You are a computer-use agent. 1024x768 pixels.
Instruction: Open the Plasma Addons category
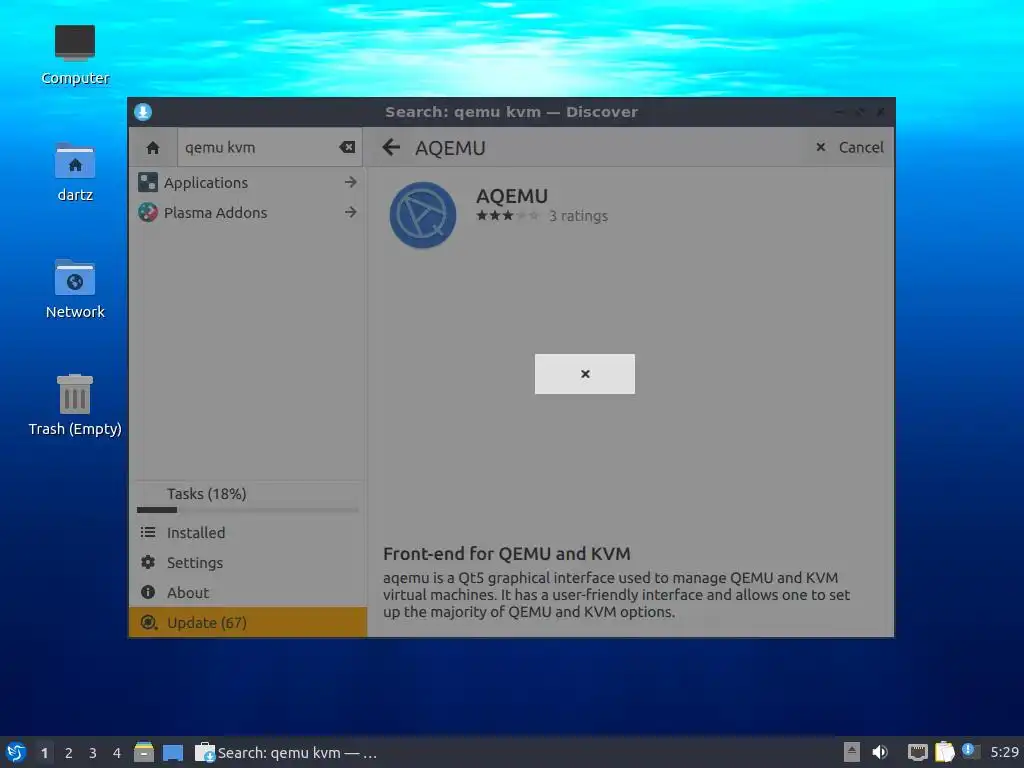coord(248,213)
